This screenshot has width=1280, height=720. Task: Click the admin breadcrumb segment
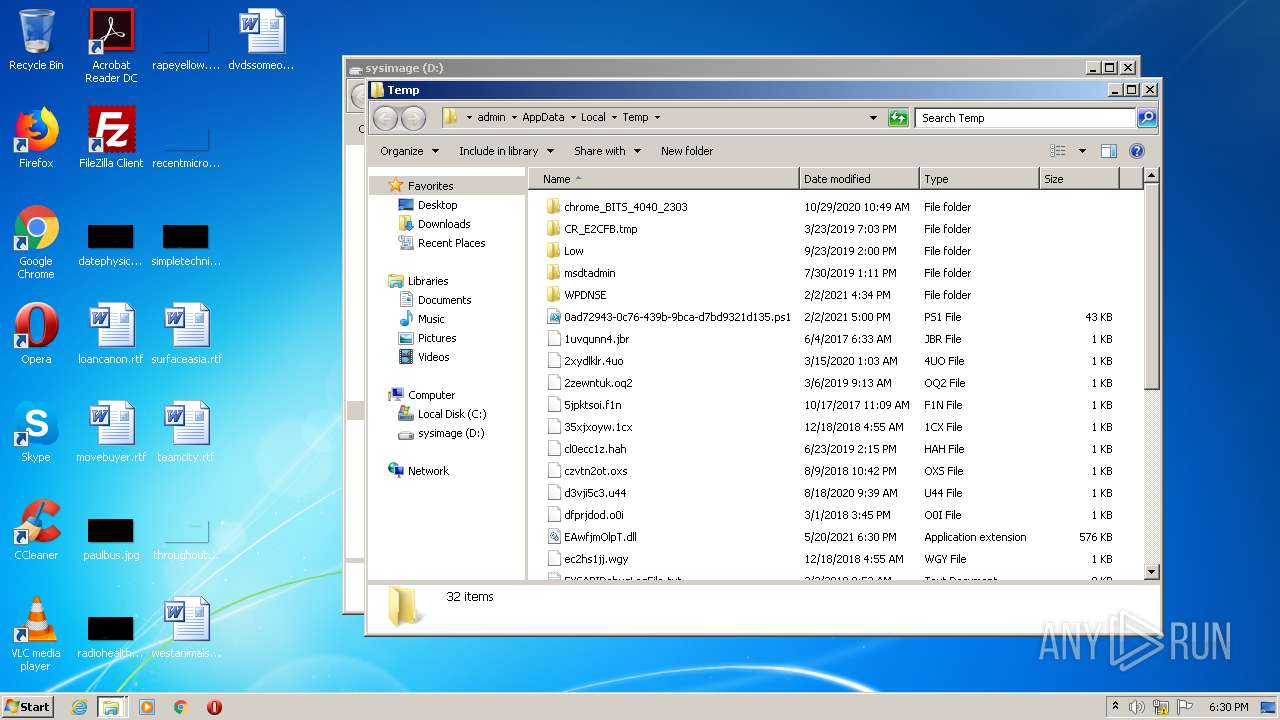pos(491,118)
